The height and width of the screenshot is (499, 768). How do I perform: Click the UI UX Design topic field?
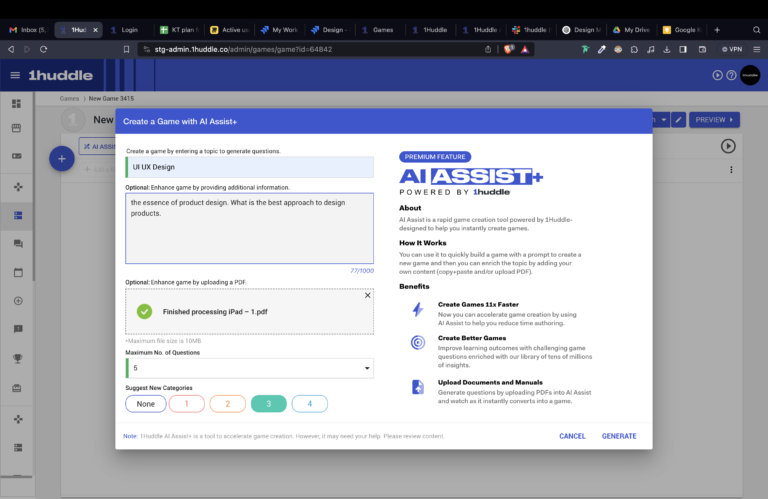249,167
